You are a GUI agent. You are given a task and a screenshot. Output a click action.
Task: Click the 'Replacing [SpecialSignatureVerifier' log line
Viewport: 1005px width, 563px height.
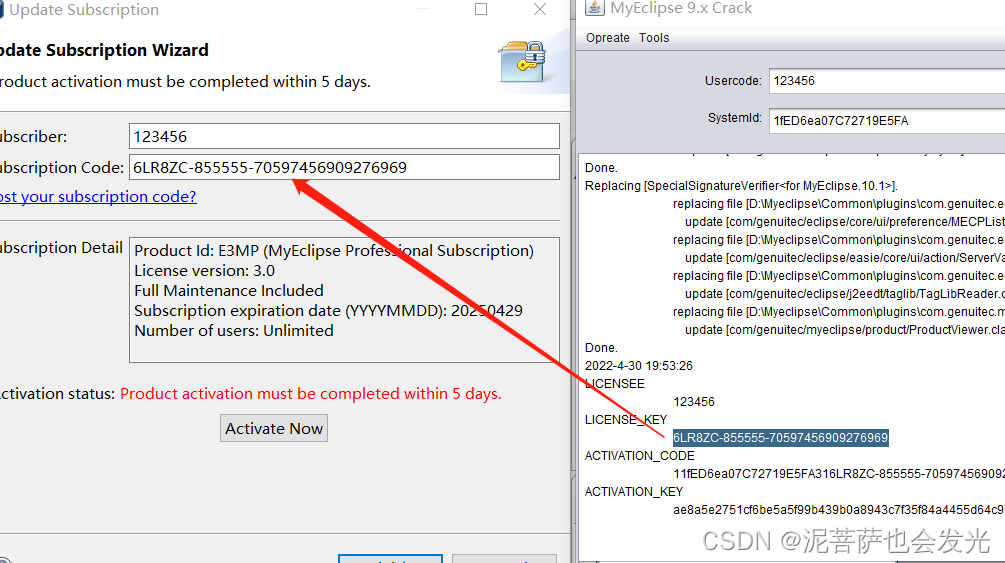click(741, 186)
